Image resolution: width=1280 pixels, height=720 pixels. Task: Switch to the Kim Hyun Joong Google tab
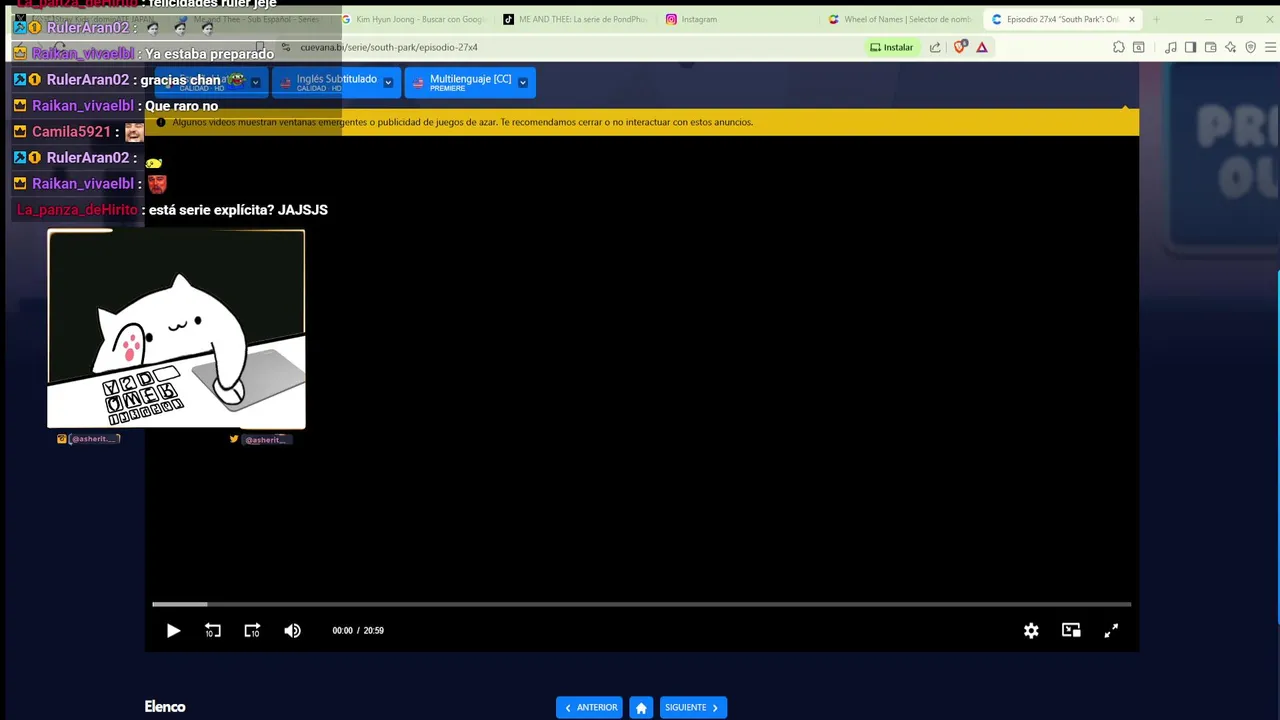coord(414,19)
